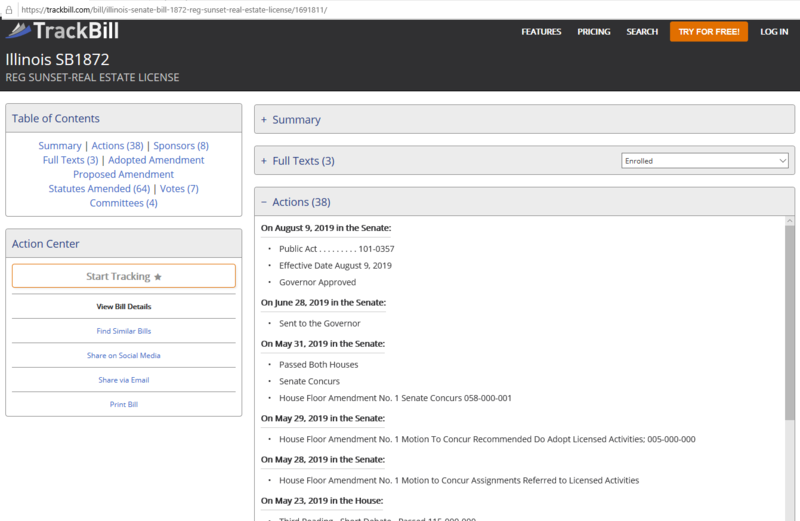Click the 'Senate Concurs' action line
Image resolution: width=800 pixels, height=521 pixels.
[x=309, y=381]
